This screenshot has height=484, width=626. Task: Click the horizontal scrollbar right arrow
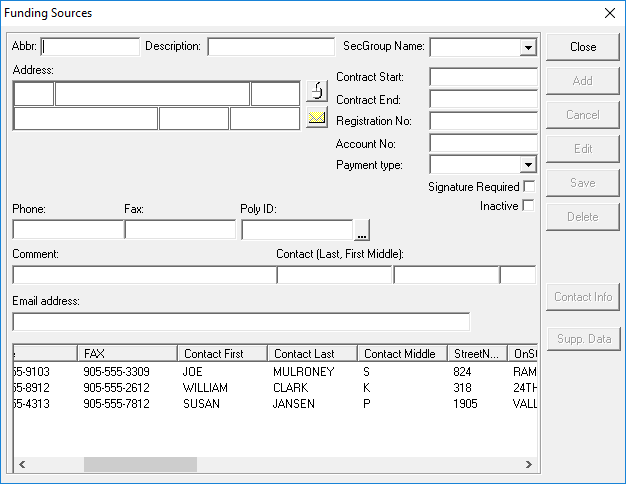pyautogui.click(x=529, y=464)
